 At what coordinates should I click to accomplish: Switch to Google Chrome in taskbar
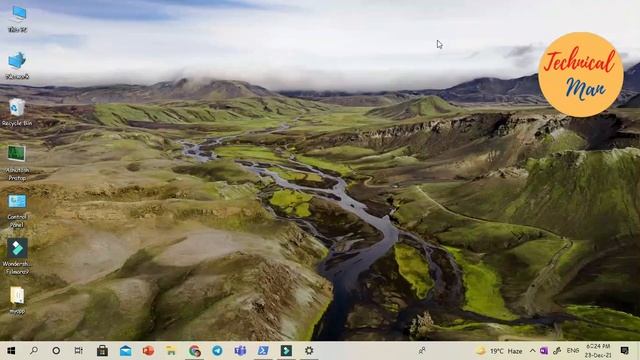[195, 351]
